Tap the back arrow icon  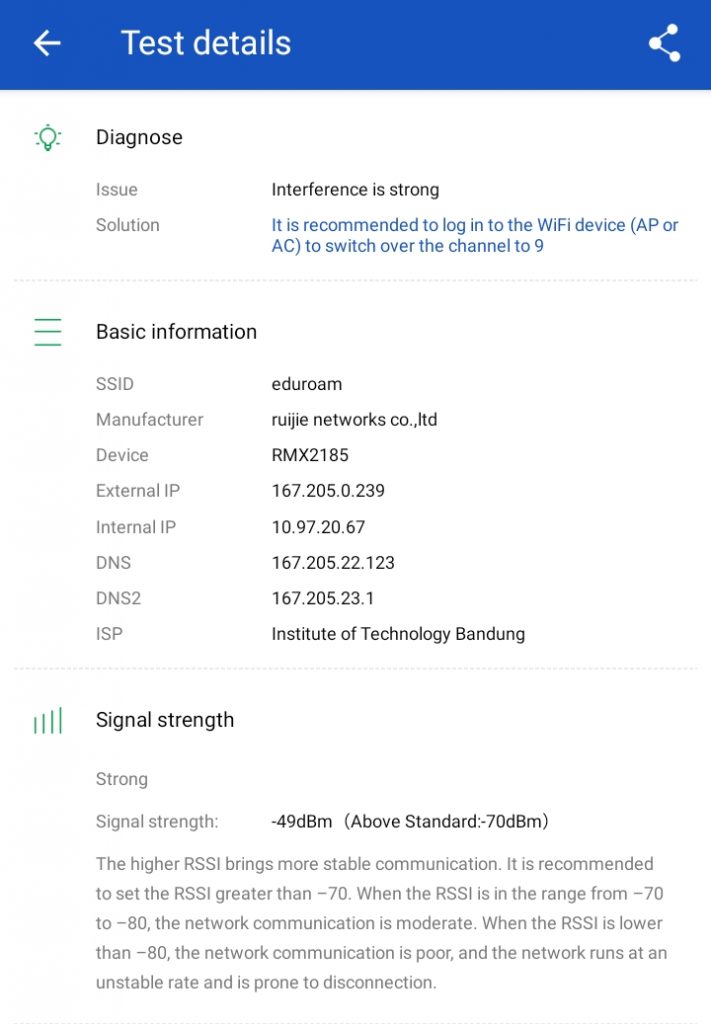(47, 43)
